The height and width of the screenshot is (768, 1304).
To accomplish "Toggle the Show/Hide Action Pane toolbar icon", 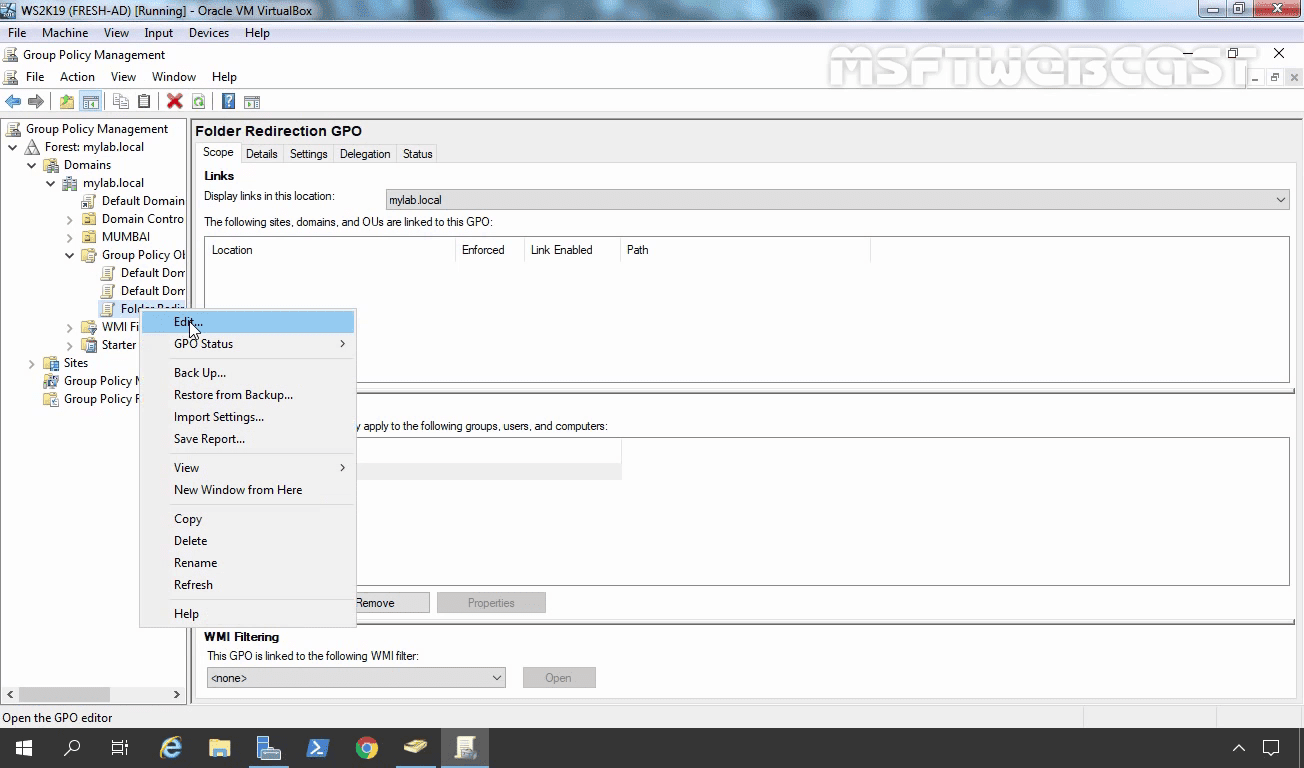I will (x=252, y=101).
